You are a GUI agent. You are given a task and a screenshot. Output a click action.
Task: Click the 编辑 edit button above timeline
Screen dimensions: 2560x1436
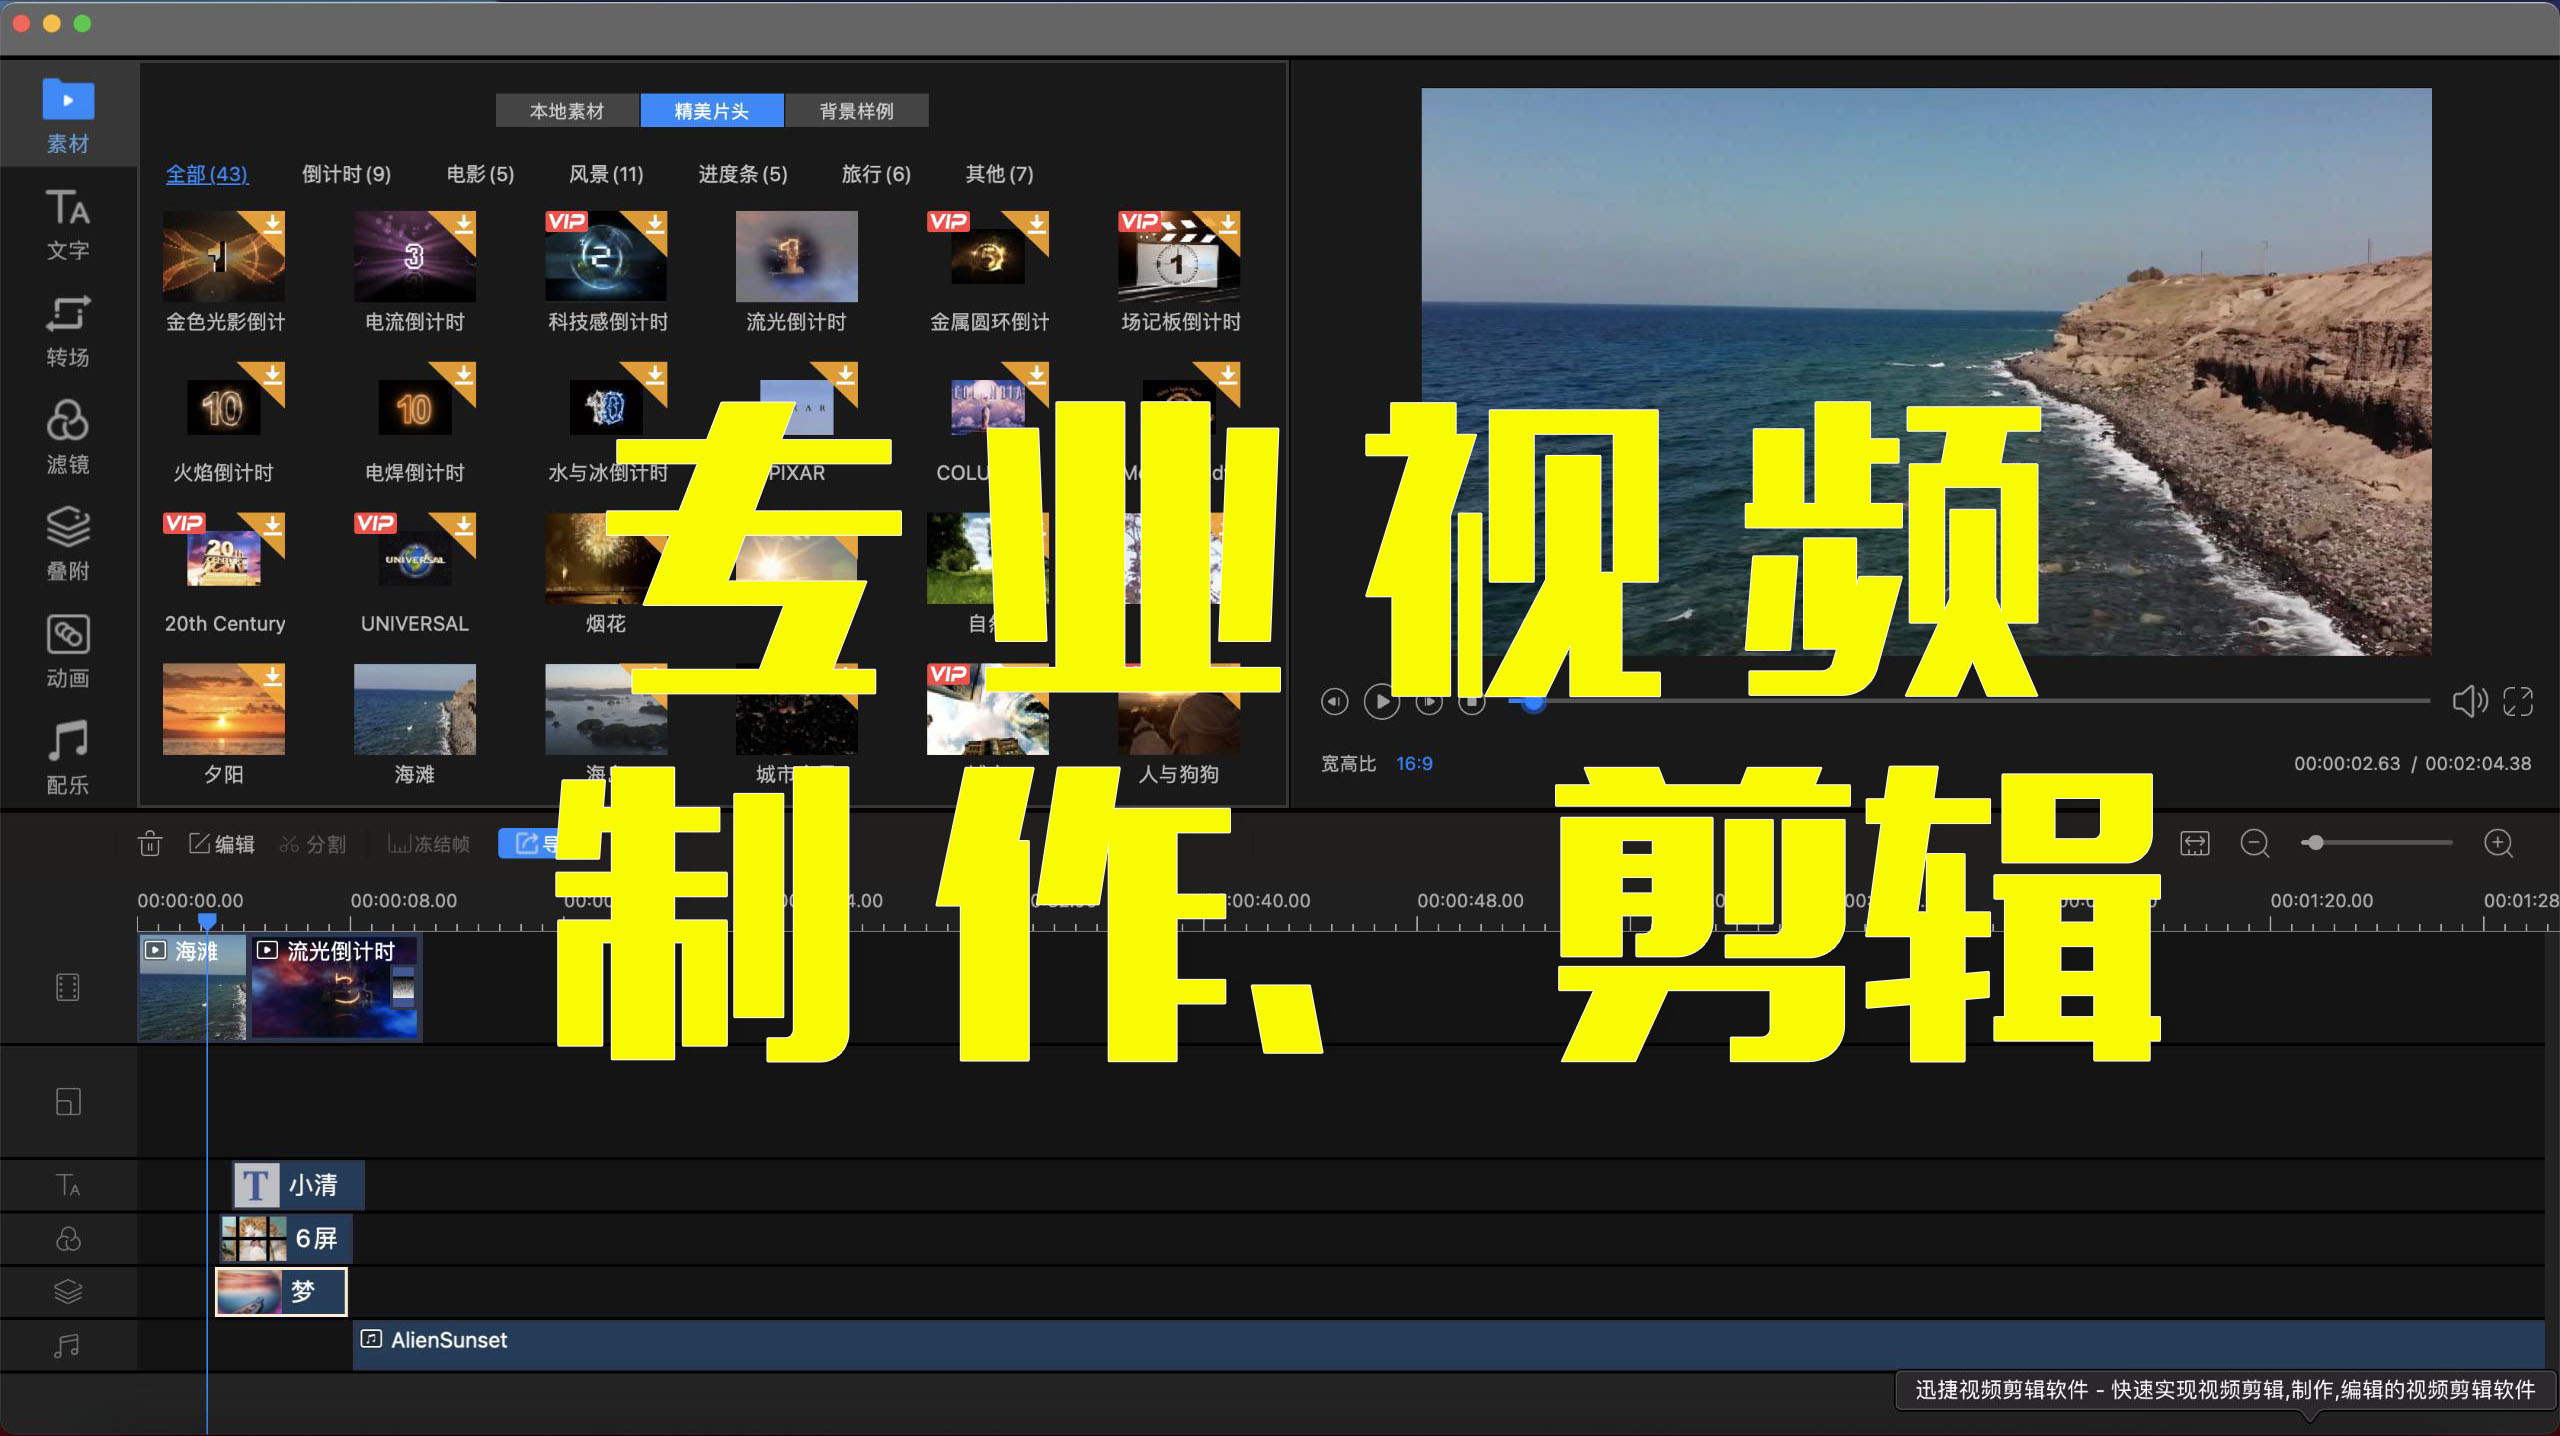[x=225, y=843]
